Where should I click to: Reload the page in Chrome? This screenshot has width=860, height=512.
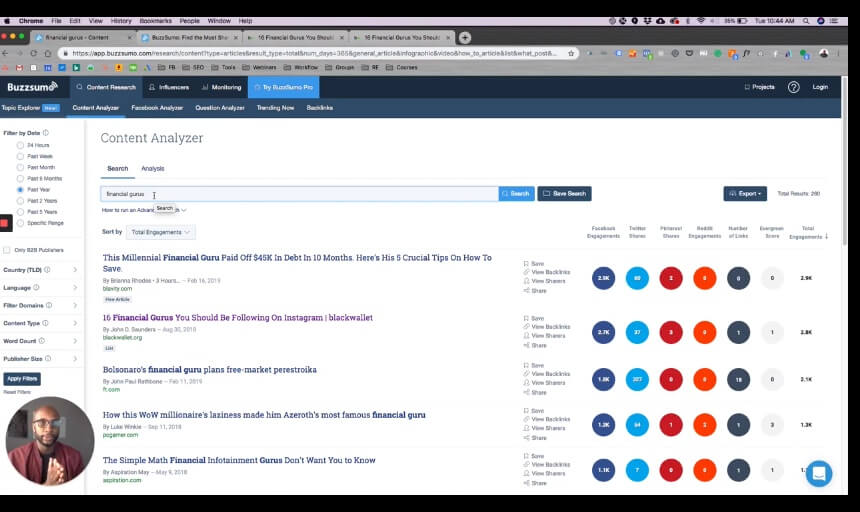[x=33, y=53]
